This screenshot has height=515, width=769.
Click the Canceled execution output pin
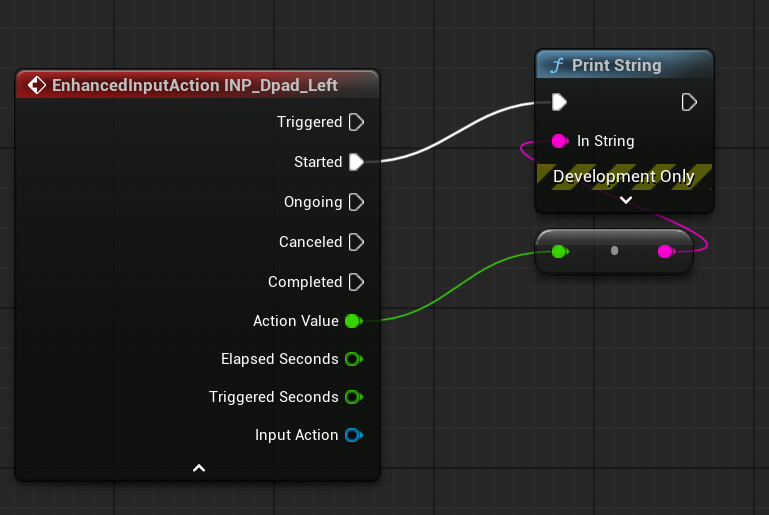(x=355, y=242)
